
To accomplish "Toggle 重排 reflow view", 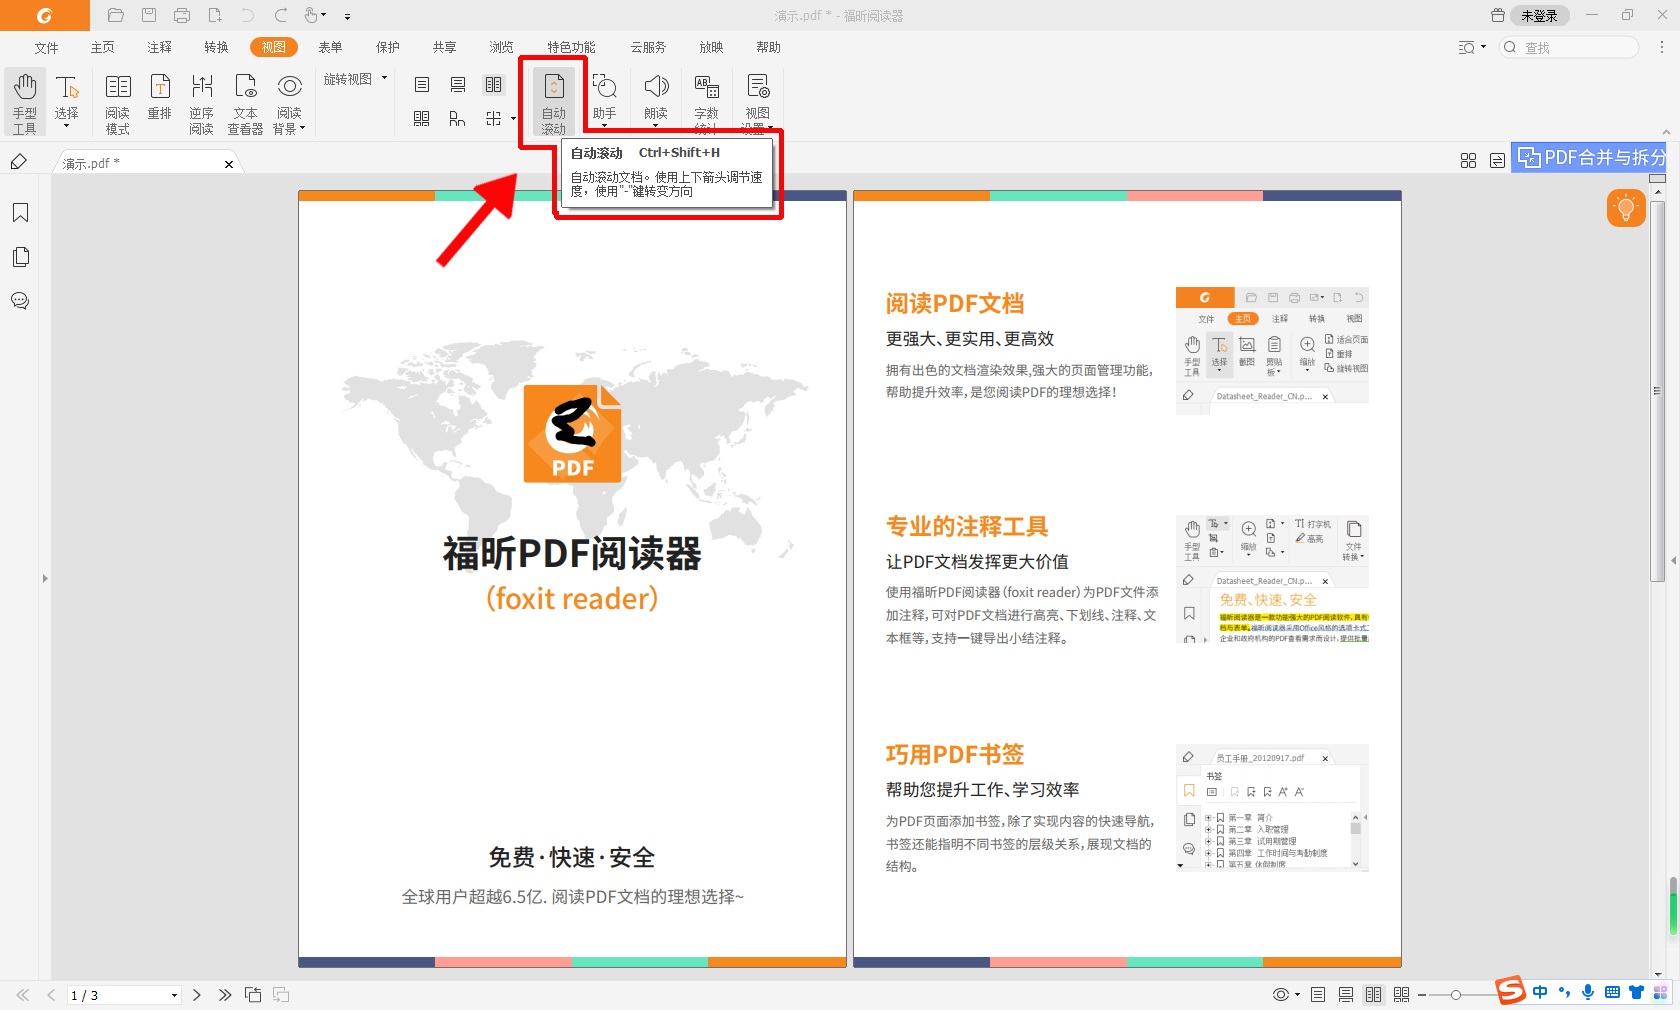I will coord(159,100).
